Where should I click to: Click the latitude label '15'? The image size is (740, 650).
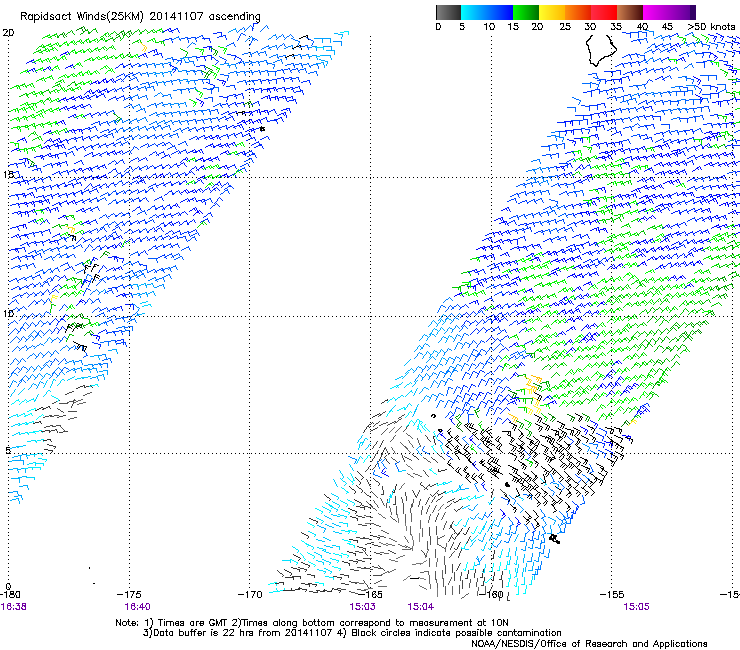(8, 174)
